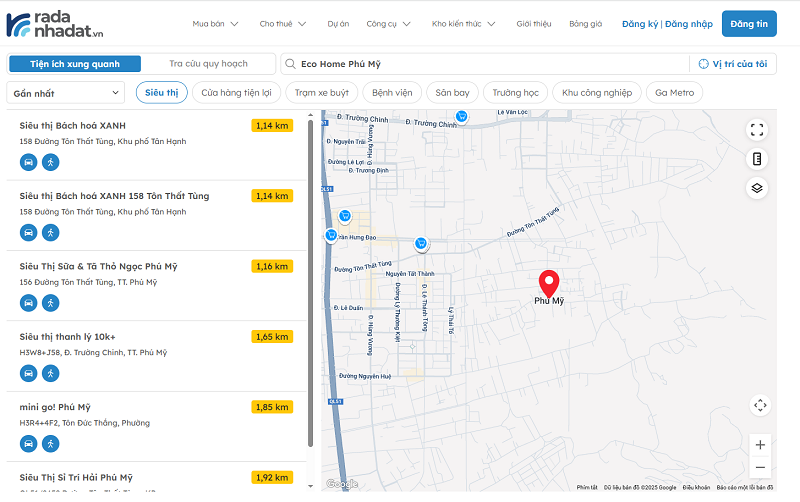Select the Trạm xe buýt filter
Screen dimensions: 800x502
(322, 93)
